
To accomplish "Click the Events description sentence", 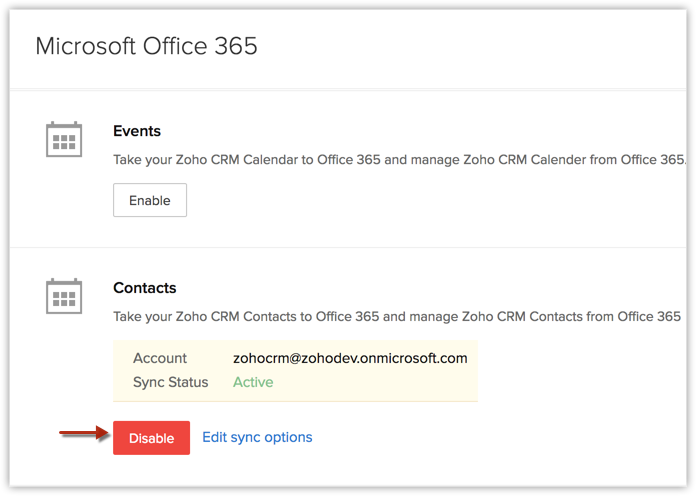I will coord(400,160).
